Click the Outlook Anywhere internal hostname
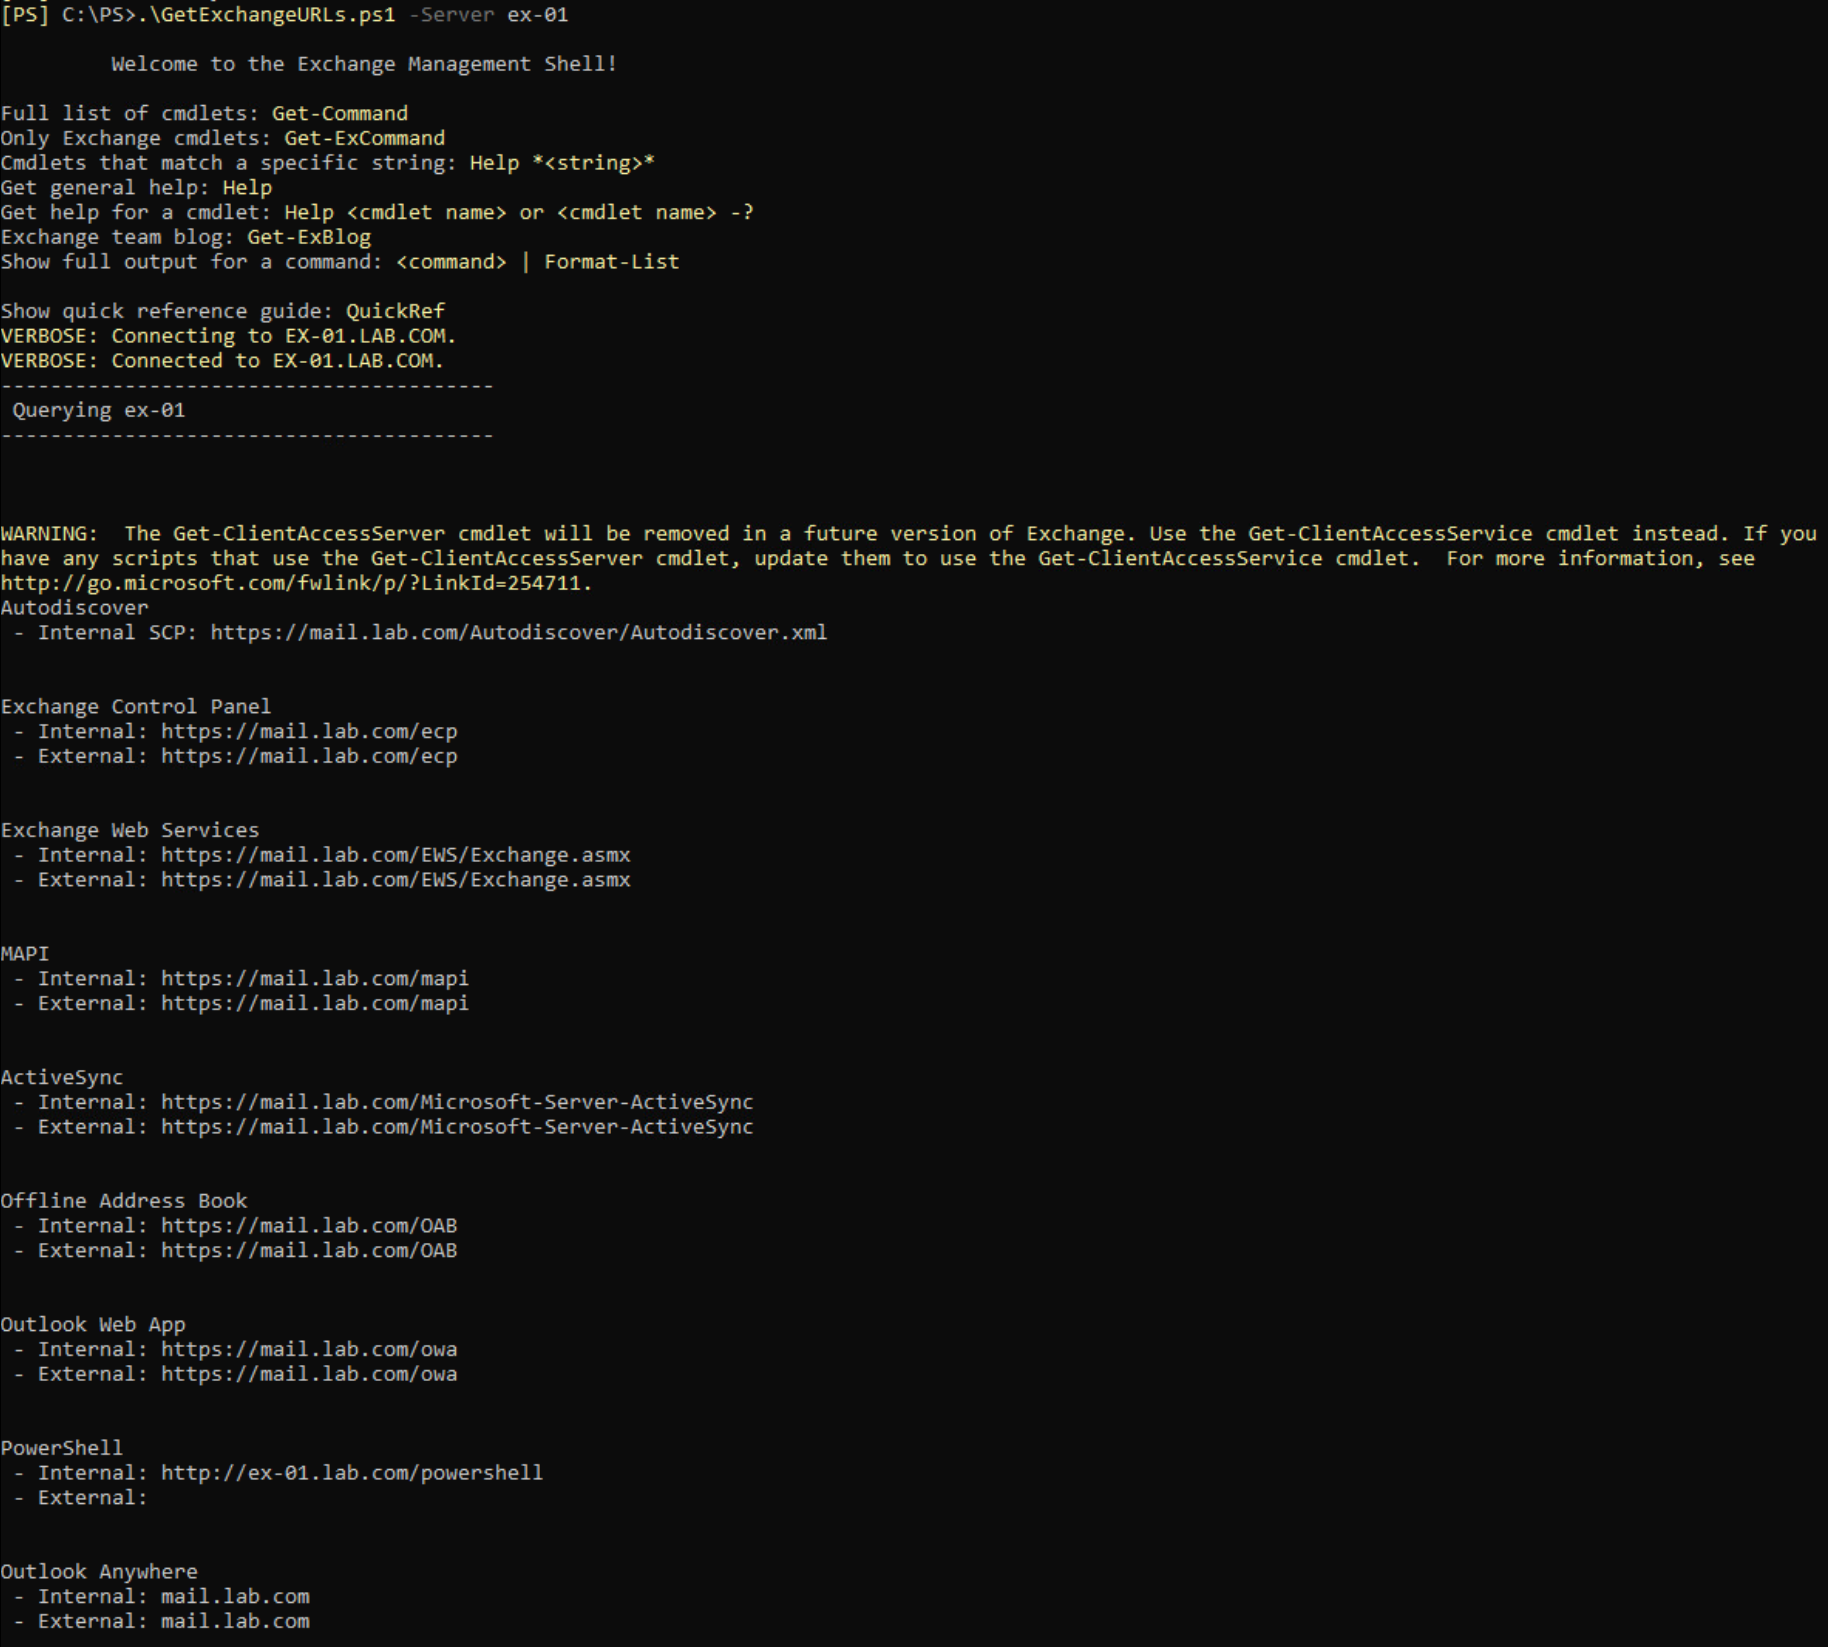 pos(235,1597)
